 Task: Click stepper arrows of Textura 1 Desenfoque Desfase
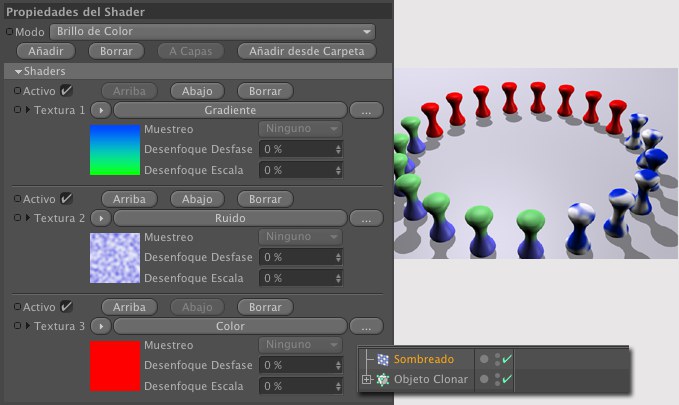pos(338,149)
